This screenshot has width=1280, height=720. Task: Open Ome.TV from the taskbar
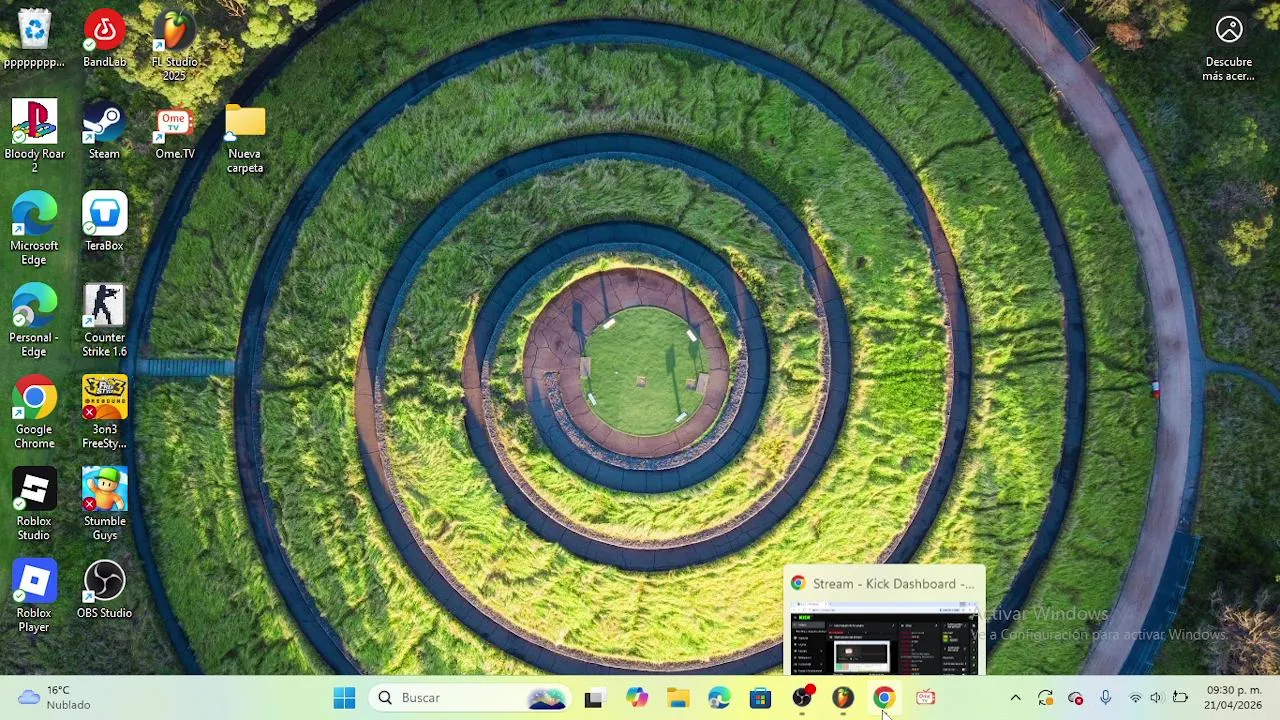coord(925,698)
